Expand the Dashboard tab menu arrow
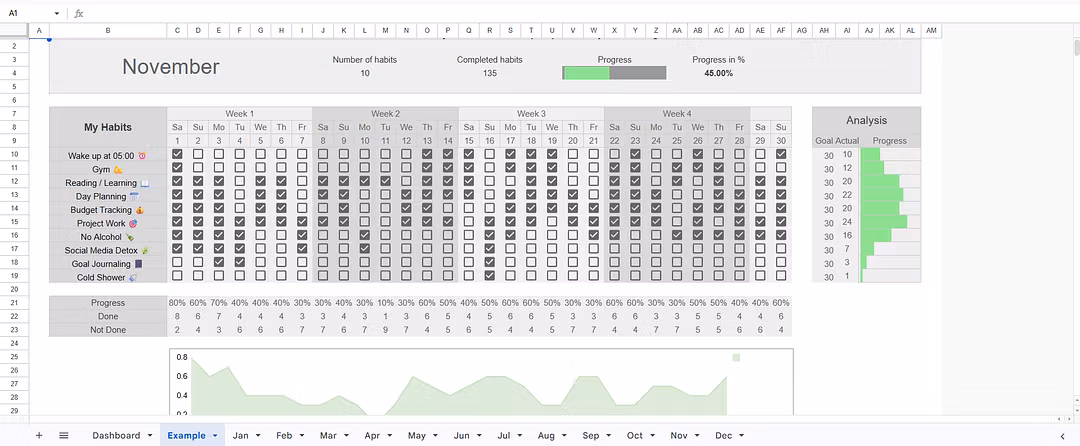 149,436
